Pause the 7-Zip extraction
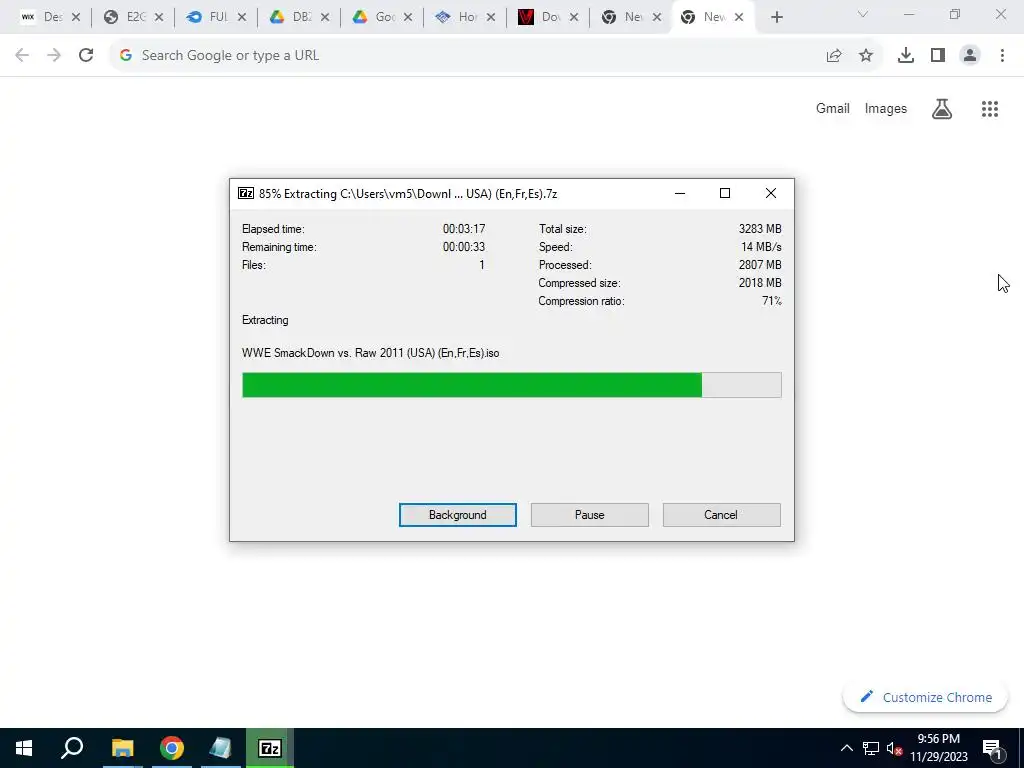The image size is (1024, 768). (589, 515)
